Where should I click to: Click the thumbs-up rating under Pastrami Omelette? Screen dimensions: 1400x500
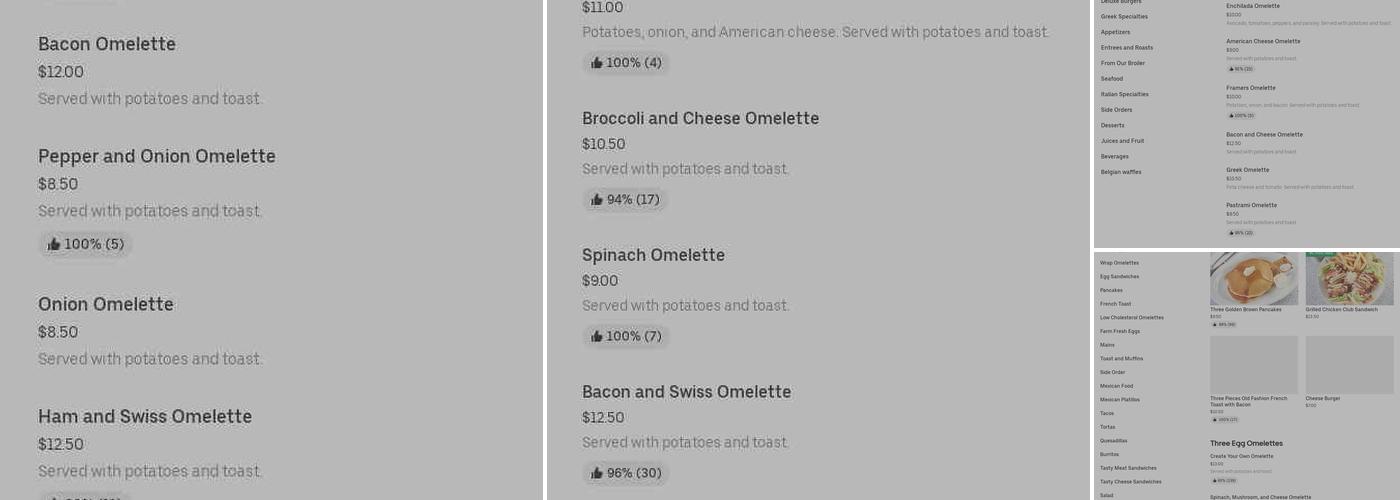point(1240,233)
